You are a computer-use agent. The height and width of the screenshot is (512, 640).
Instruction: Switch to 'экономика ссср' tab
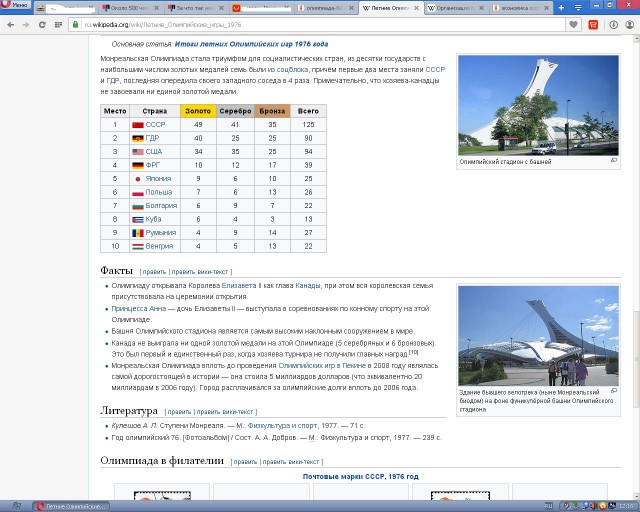click(x=521, y=8)
